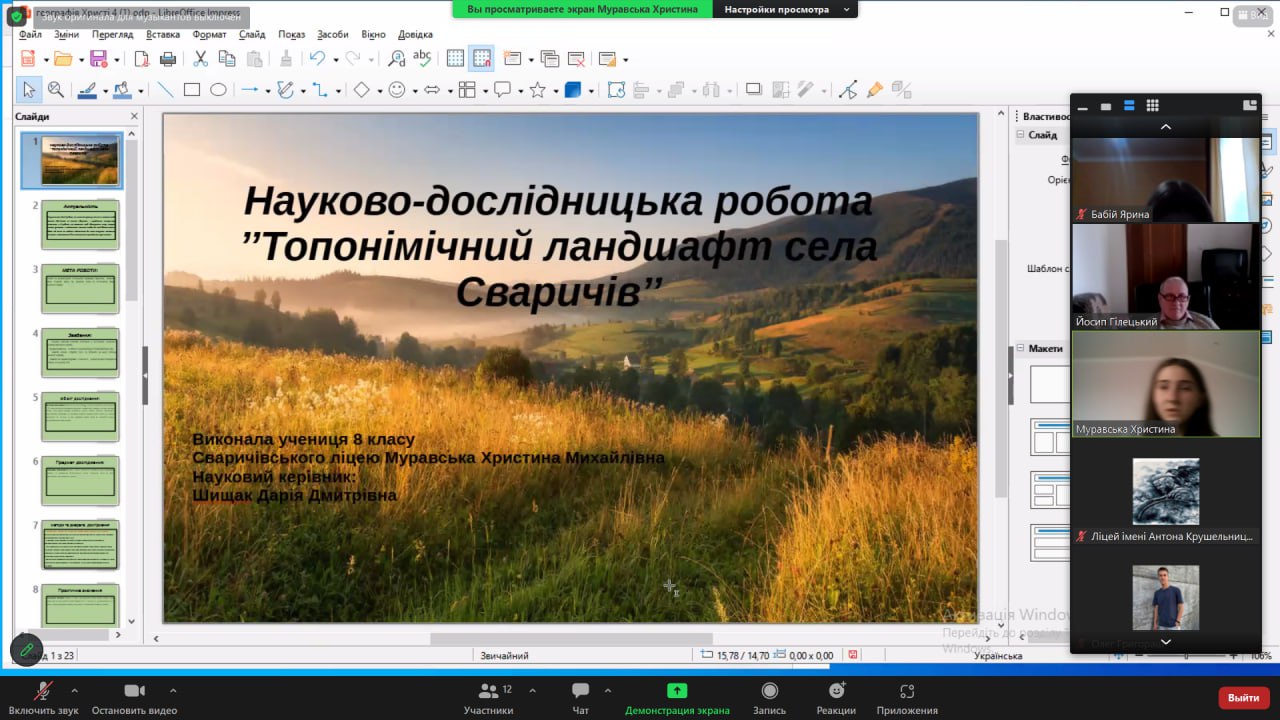Click the selection arrow tool

click(x=29, y=90)
